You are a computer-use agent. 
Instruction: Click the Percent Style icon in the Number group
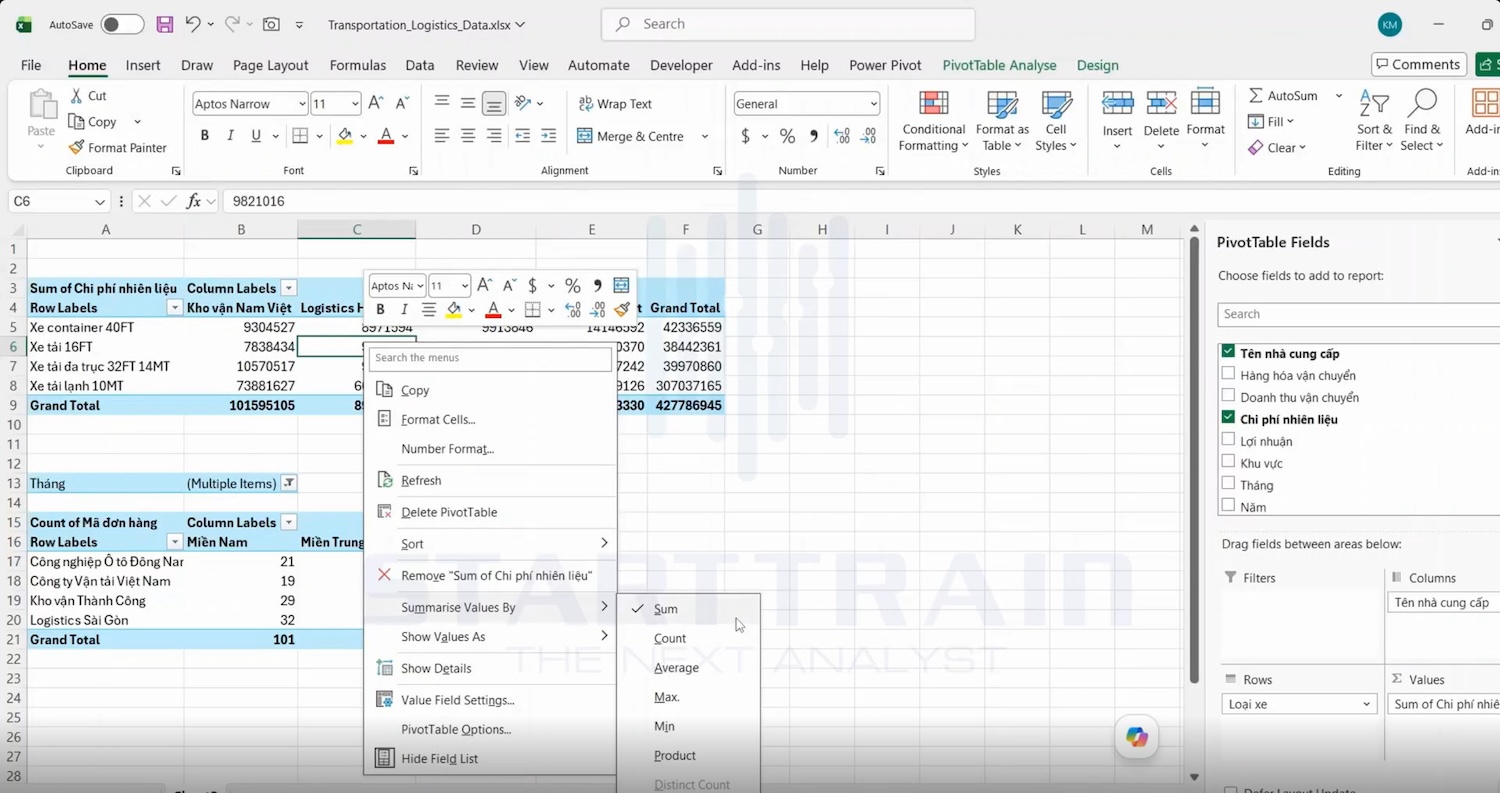(x=787, y=136)
